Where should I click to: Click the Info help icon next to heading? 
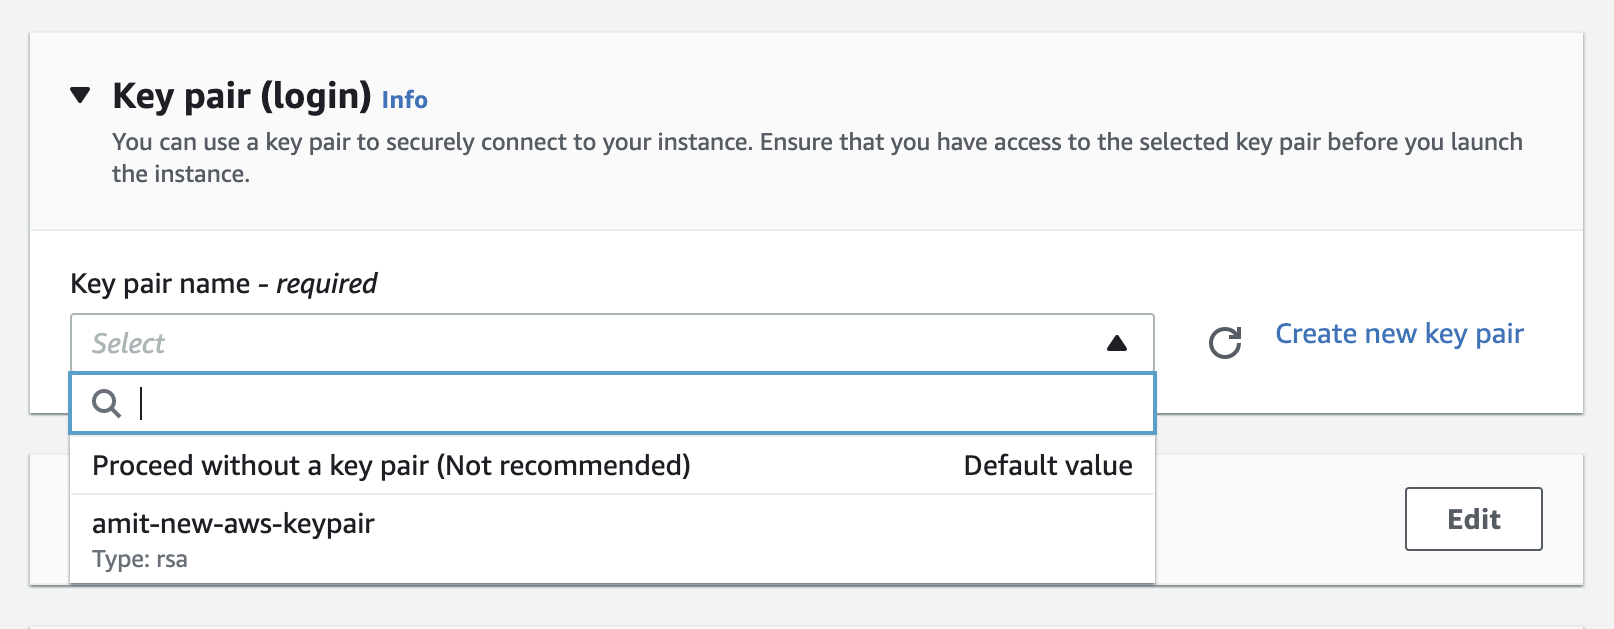(x=405, y=99)
